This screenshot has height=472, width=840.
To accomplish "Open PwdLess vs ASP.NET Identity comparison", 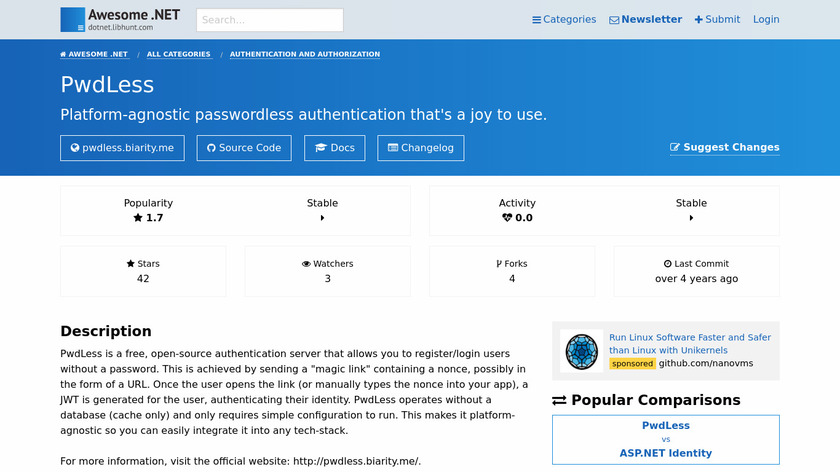I will [665, 439].
